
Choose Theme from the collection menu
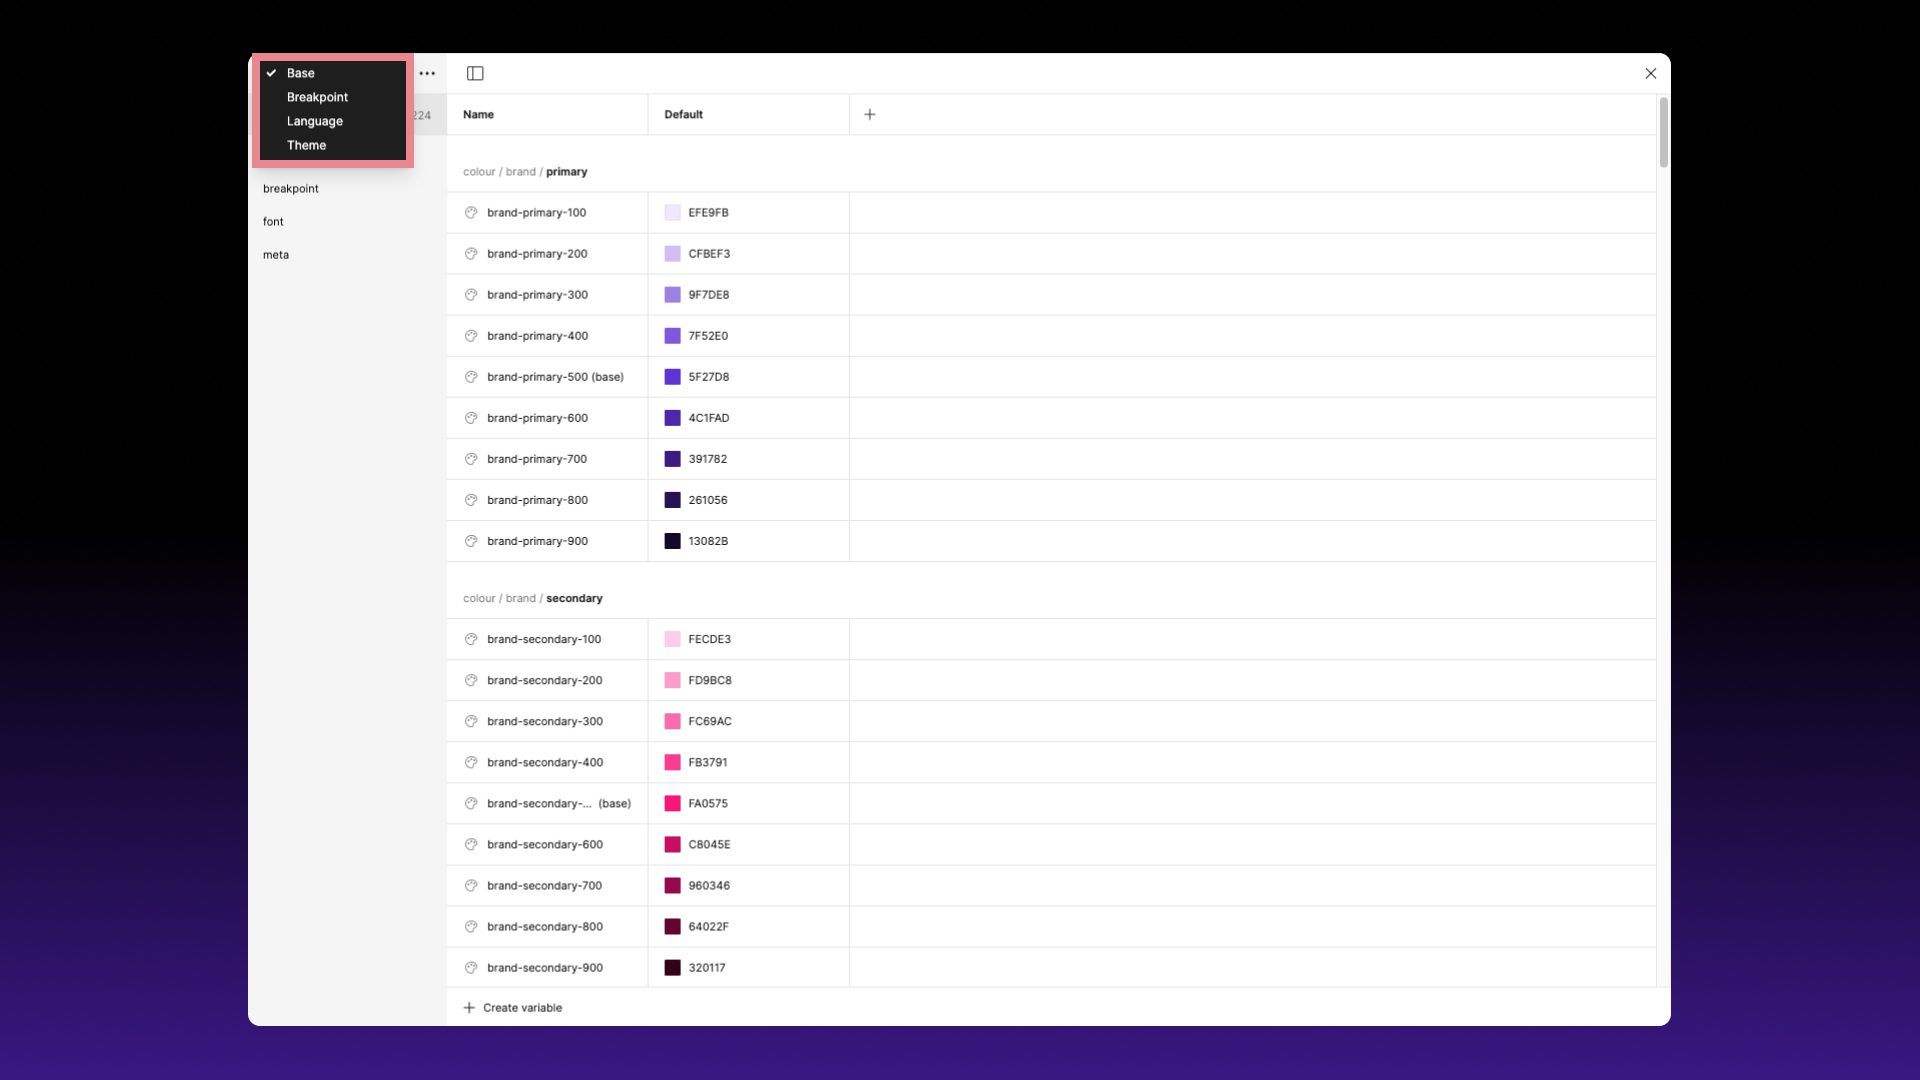tap(306, 145)
